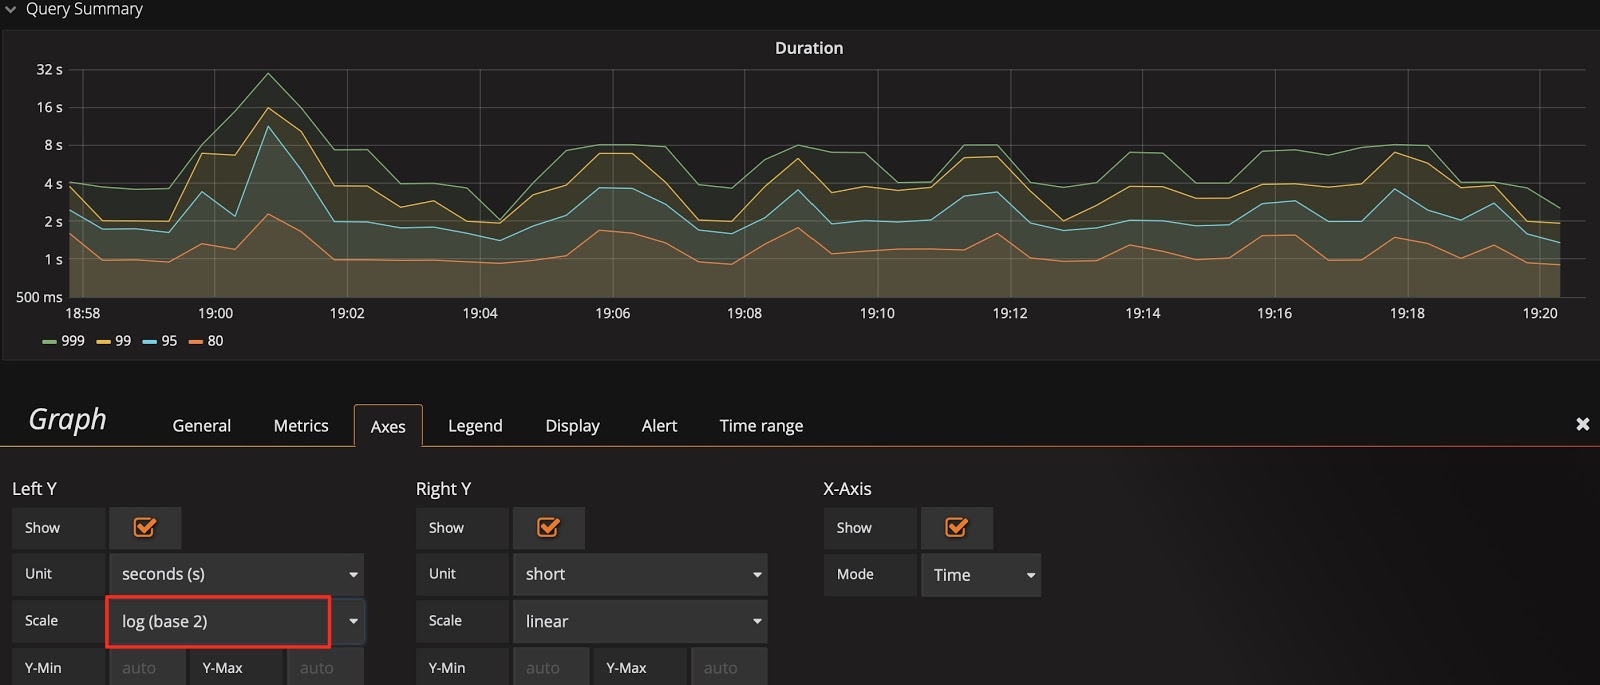Viewport: 1600px width, 685px height.
Task: Click the Left Y Y-Min input field
Action: (x=147, y=668)
